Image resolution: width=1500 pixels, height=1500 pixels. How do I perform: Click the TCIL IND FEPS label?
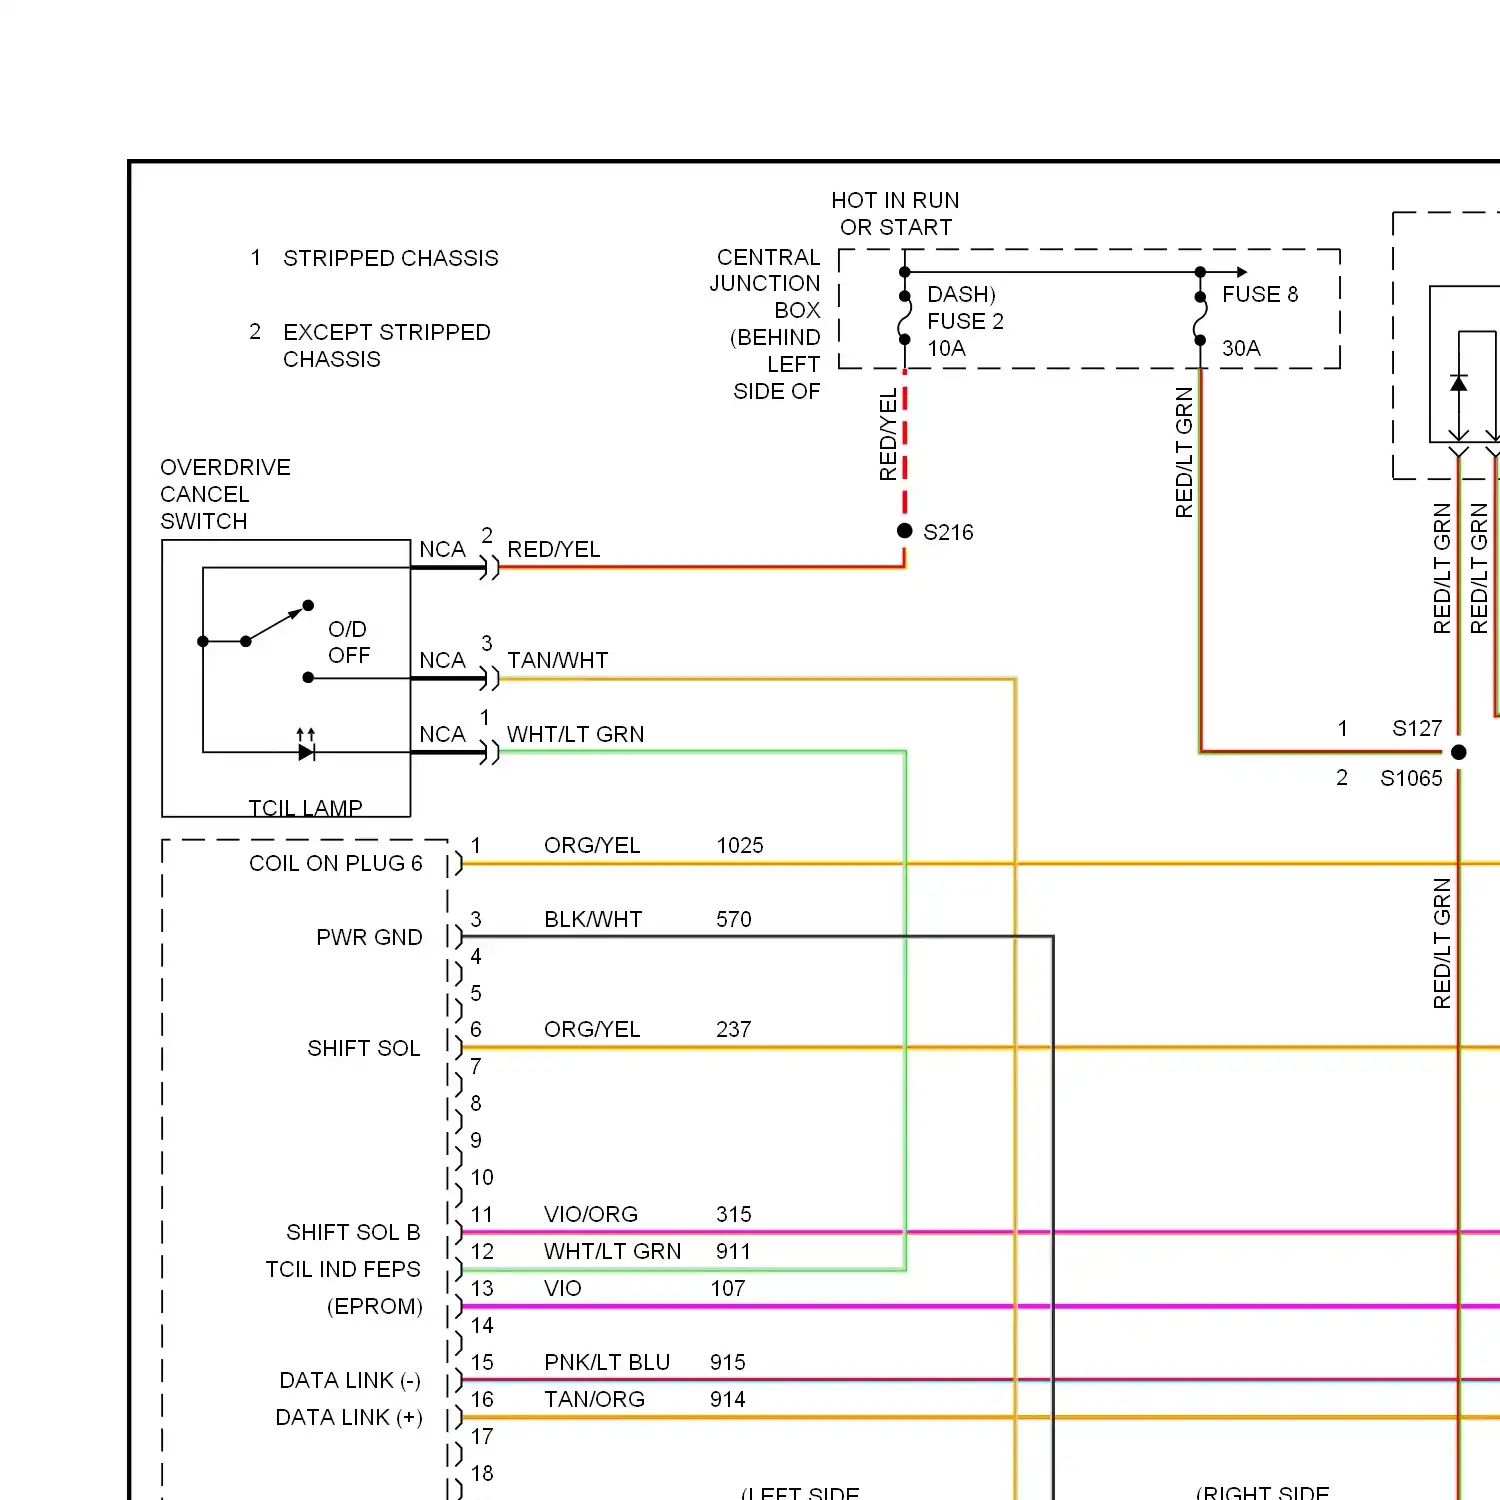(343, 1269)
